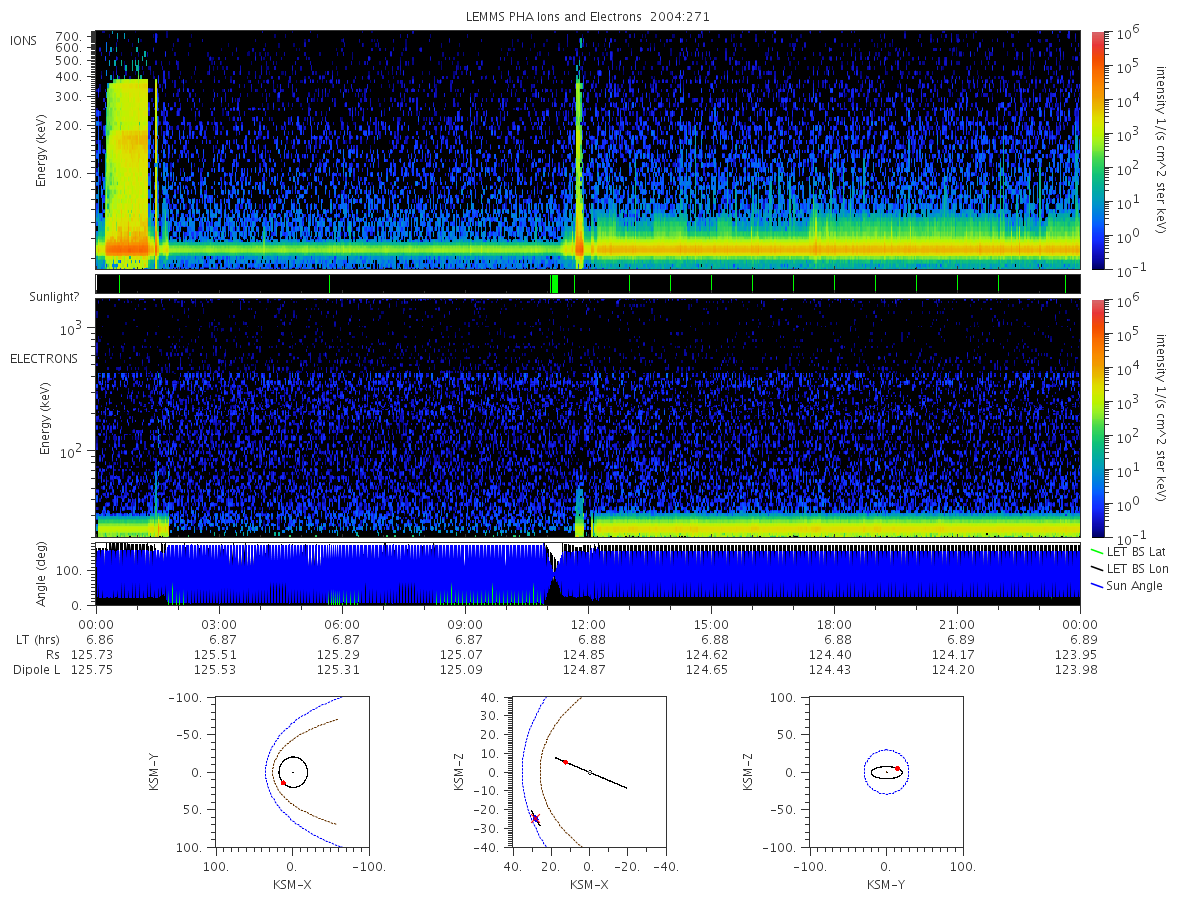This screenshot has height=900, width=1200.
Task: Select 'LET BS Lon' legend entry
Action: (1137, 568)
